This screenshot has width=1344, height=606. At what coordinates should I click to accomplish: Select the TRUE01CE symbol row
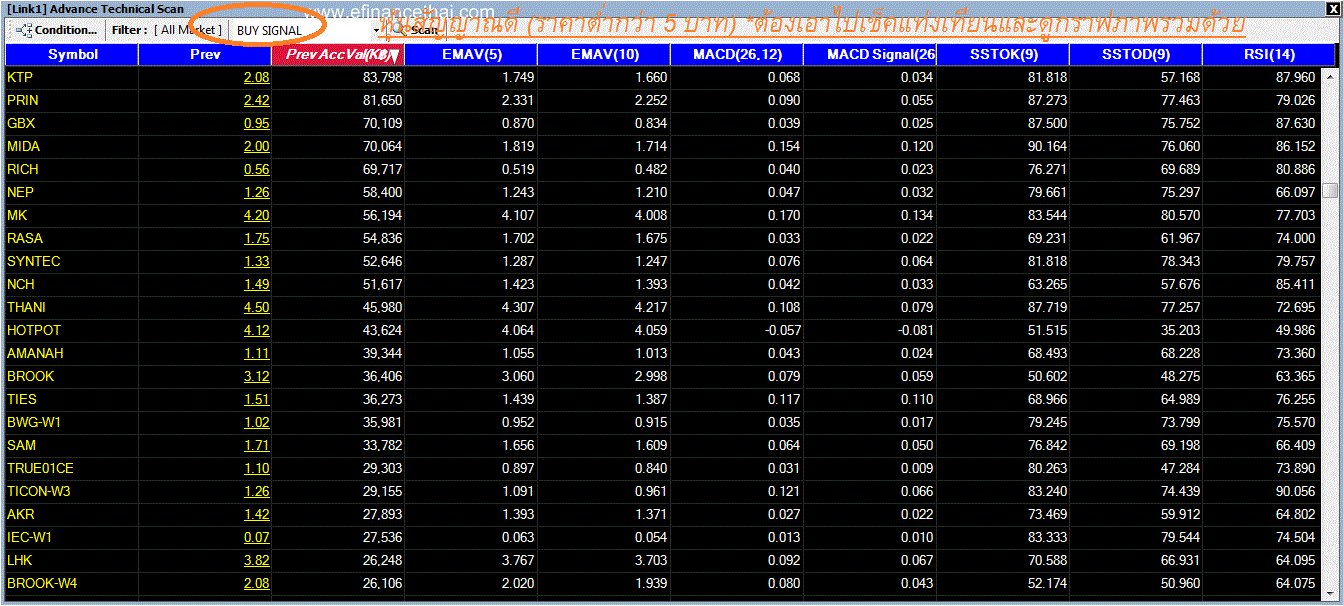(663, 468)
